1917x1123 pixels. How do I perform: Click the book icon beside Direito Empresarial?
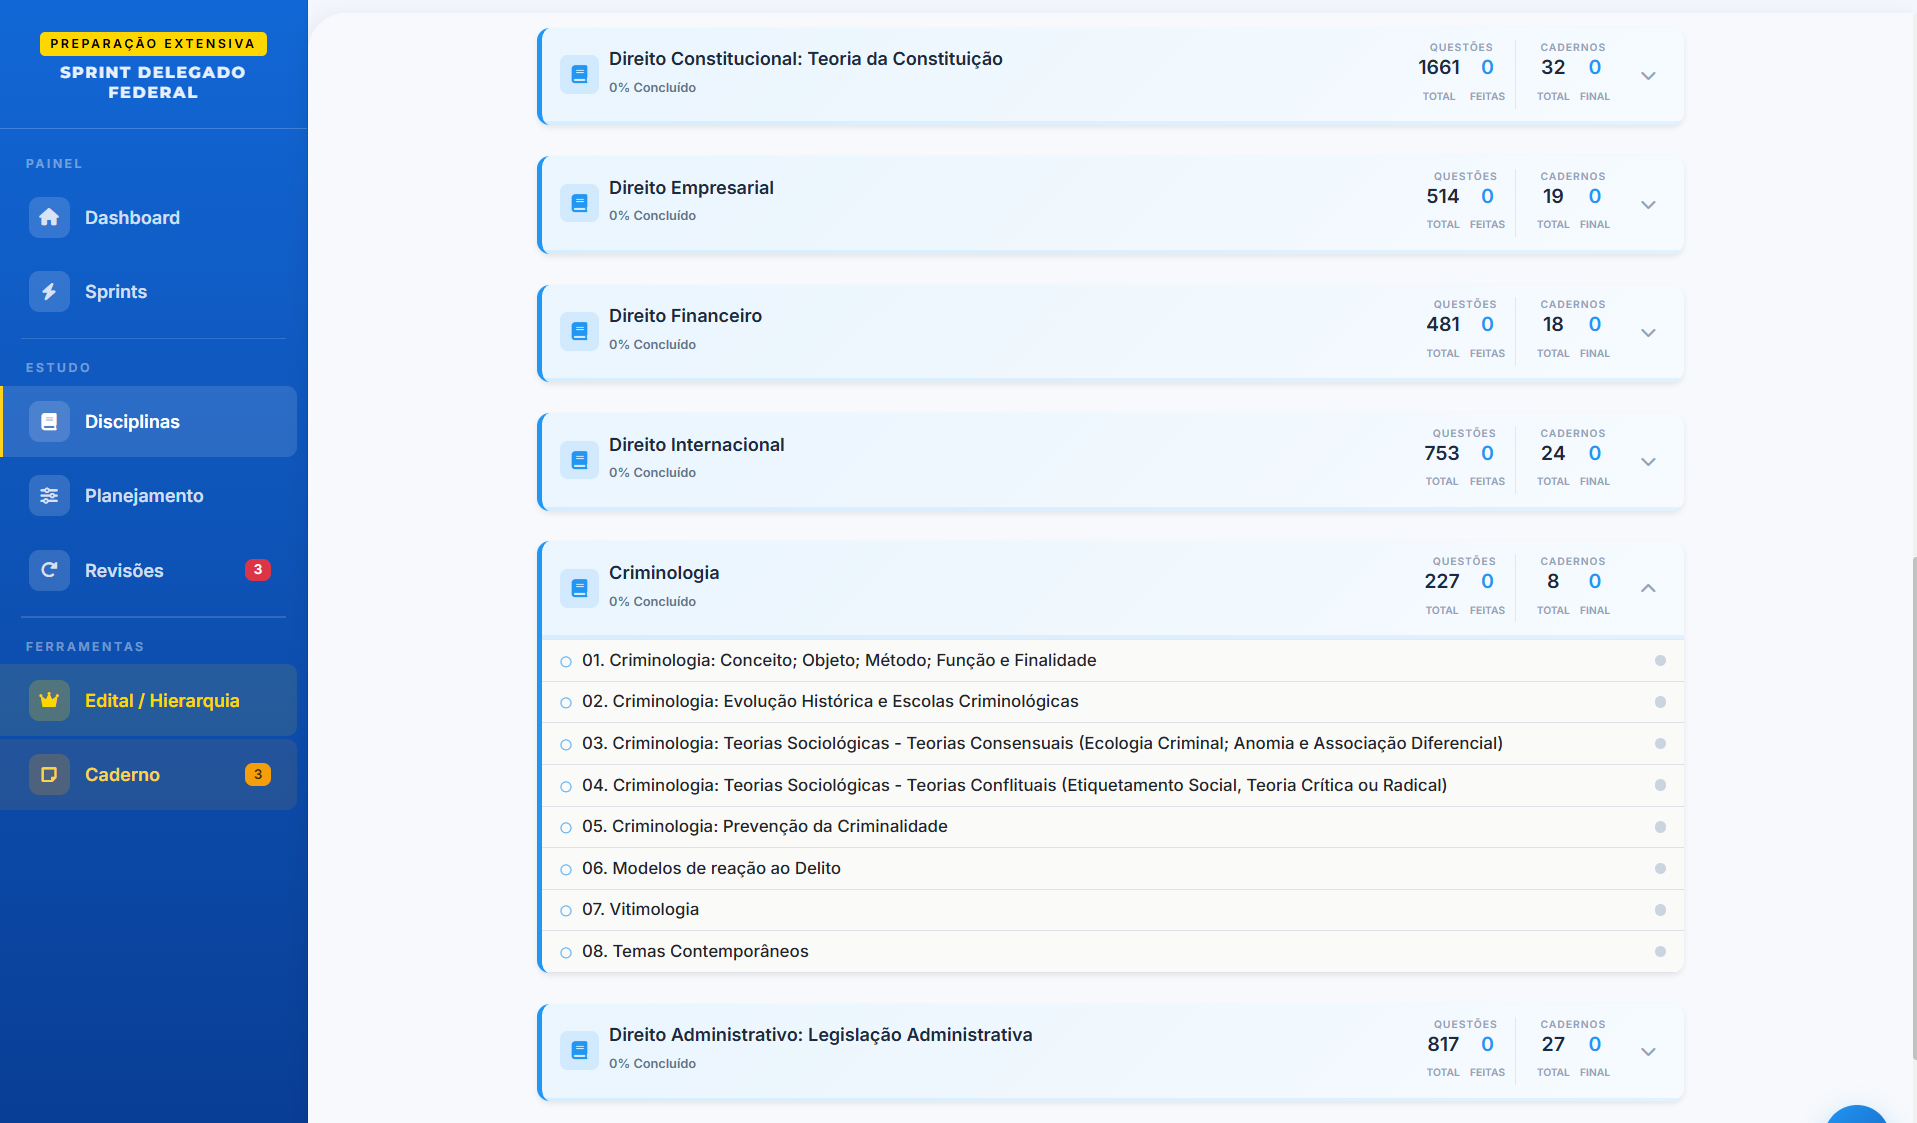pyautogui.click(x=579, y=203)
